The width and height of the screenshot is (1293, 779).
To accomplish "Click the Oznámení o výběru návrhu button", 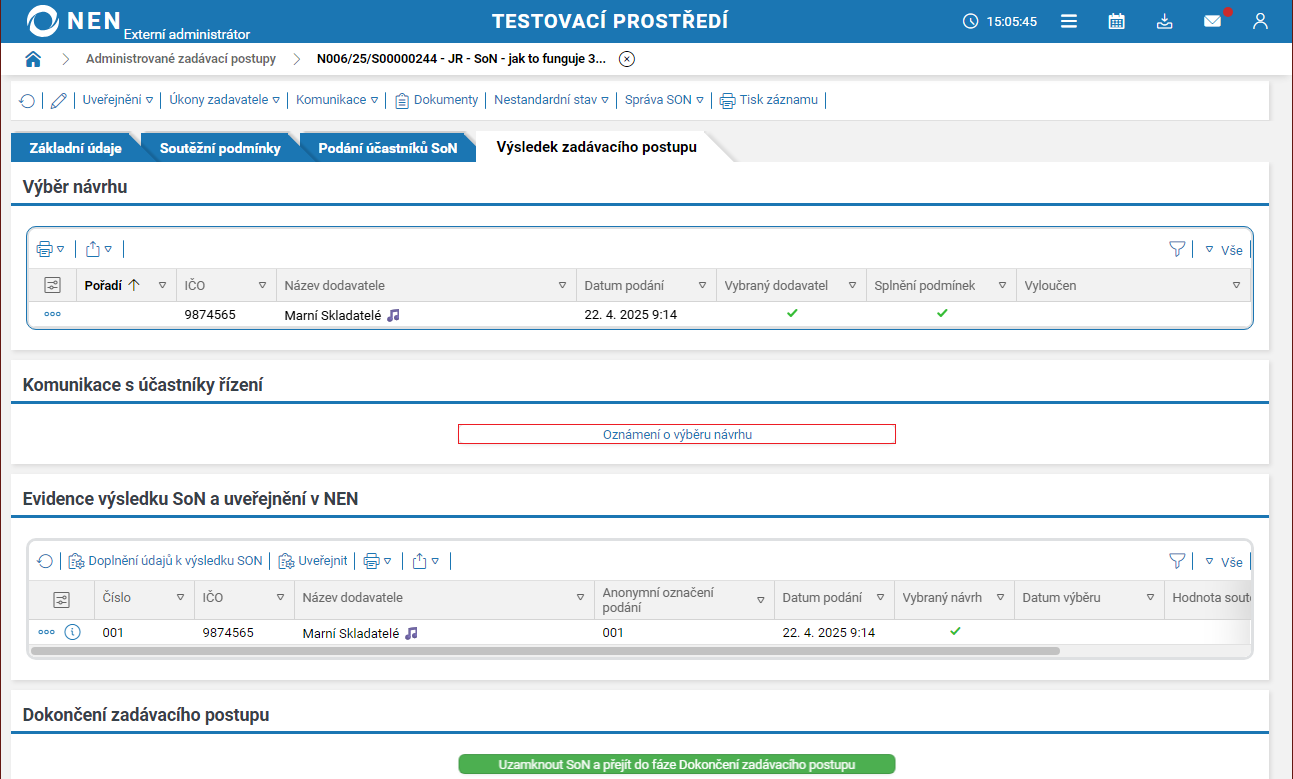I will [676, 434].
